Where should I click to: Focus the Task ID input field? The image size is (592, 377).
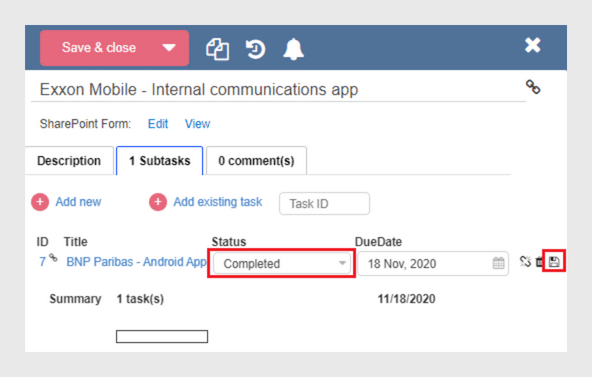tap(324, 203)
